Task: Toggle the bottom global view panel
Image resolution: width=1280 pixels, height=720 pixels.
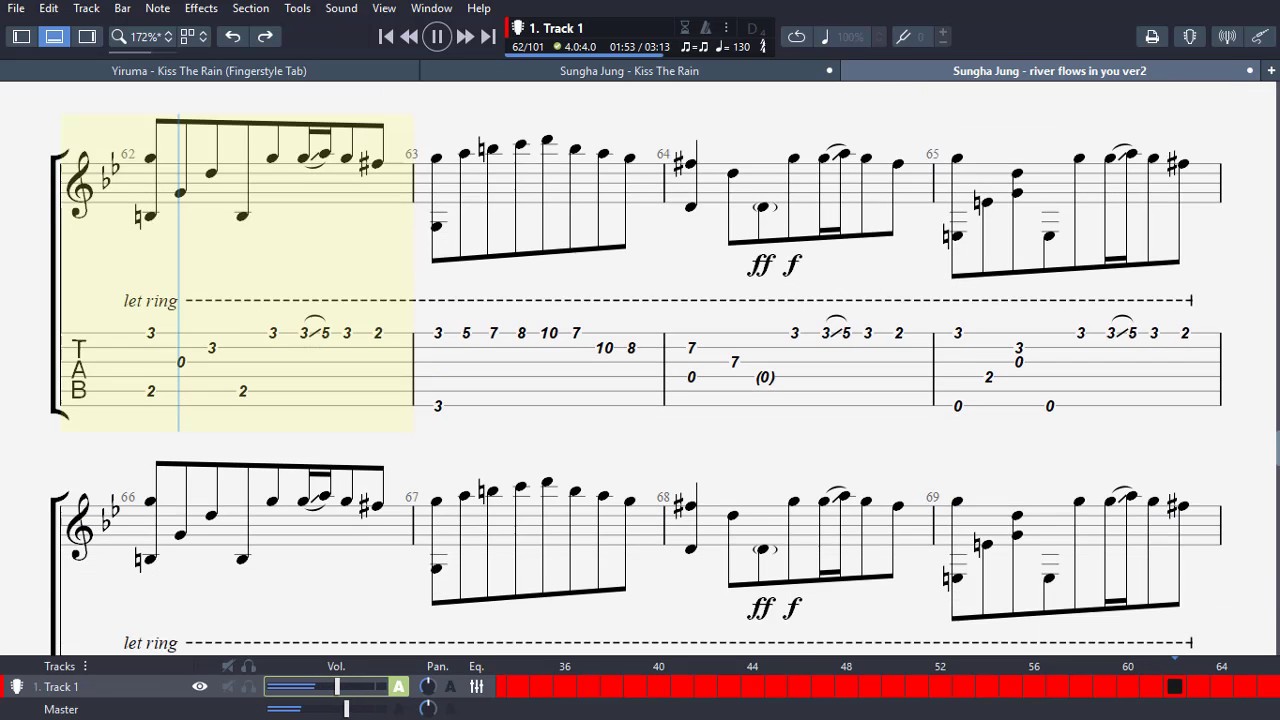Action: (54, 36)
